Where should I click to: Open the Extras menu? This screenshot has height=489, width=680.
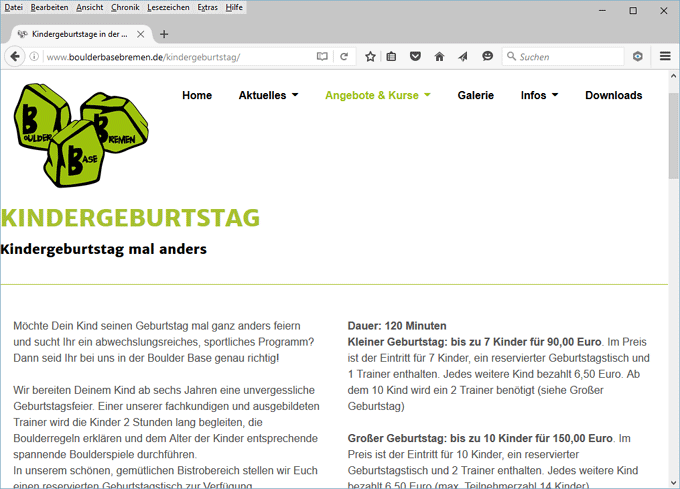207,7
